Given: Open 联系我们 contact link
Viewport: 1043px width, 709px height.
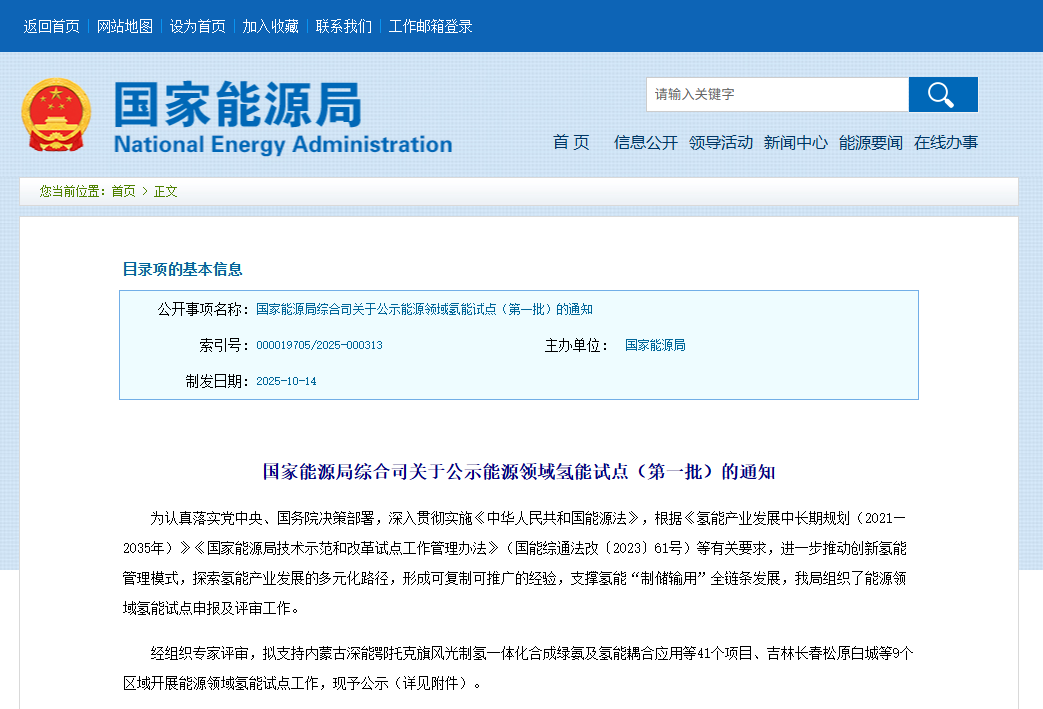Looking at the screenshot, I should pos(344,27).
